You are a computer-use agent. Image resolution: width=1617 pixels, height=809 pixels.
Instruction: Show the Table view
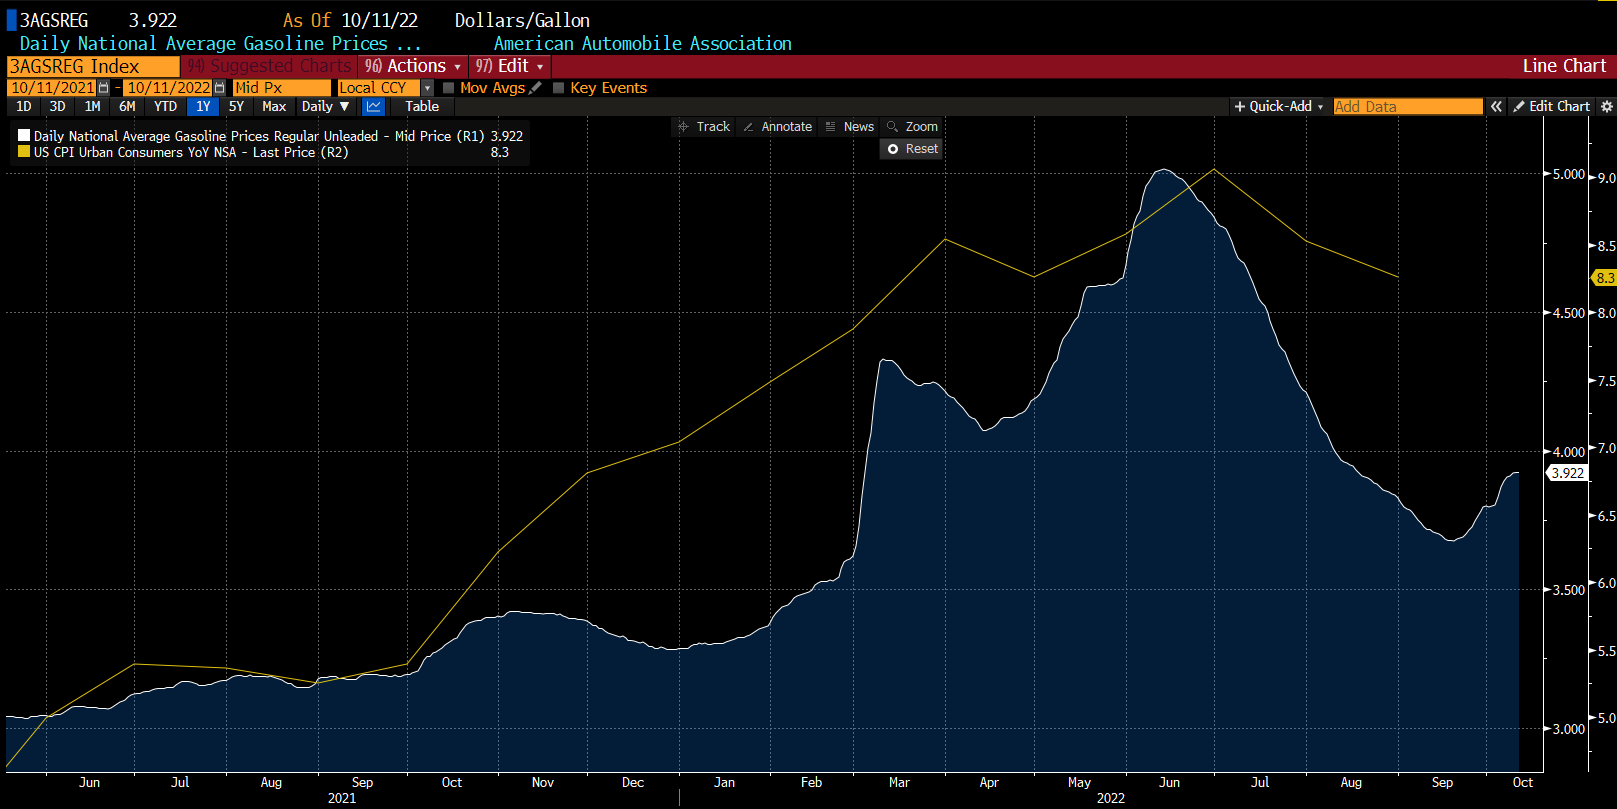(422, 106)
